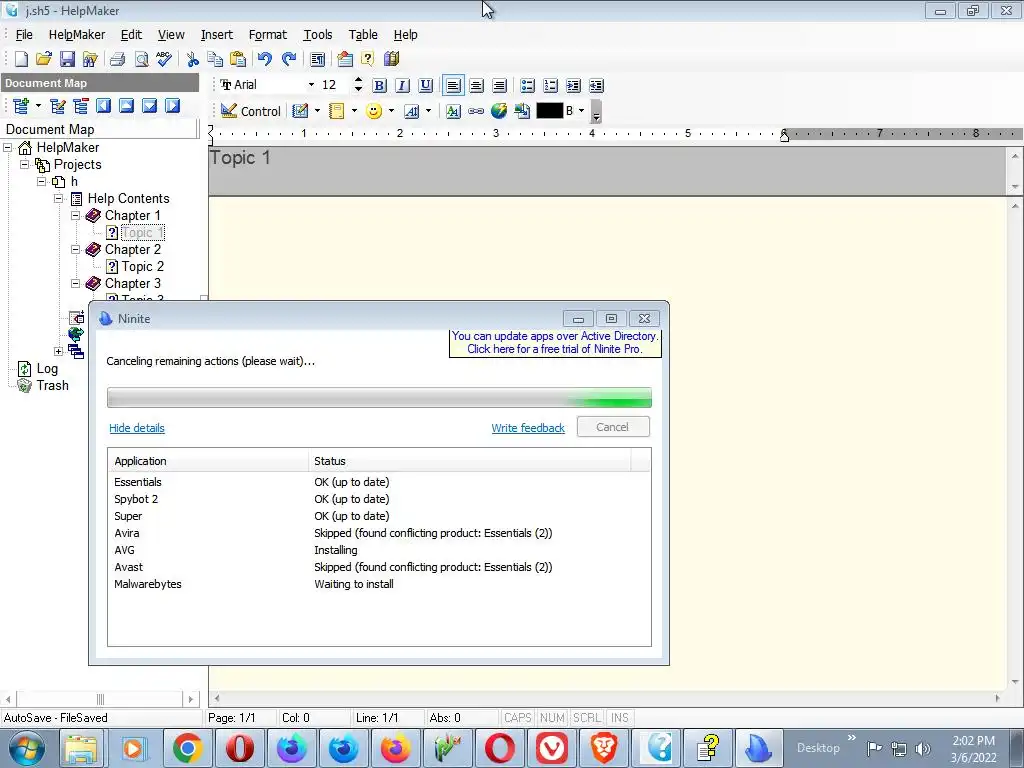Move item up in Document Map

click(127, 106)
